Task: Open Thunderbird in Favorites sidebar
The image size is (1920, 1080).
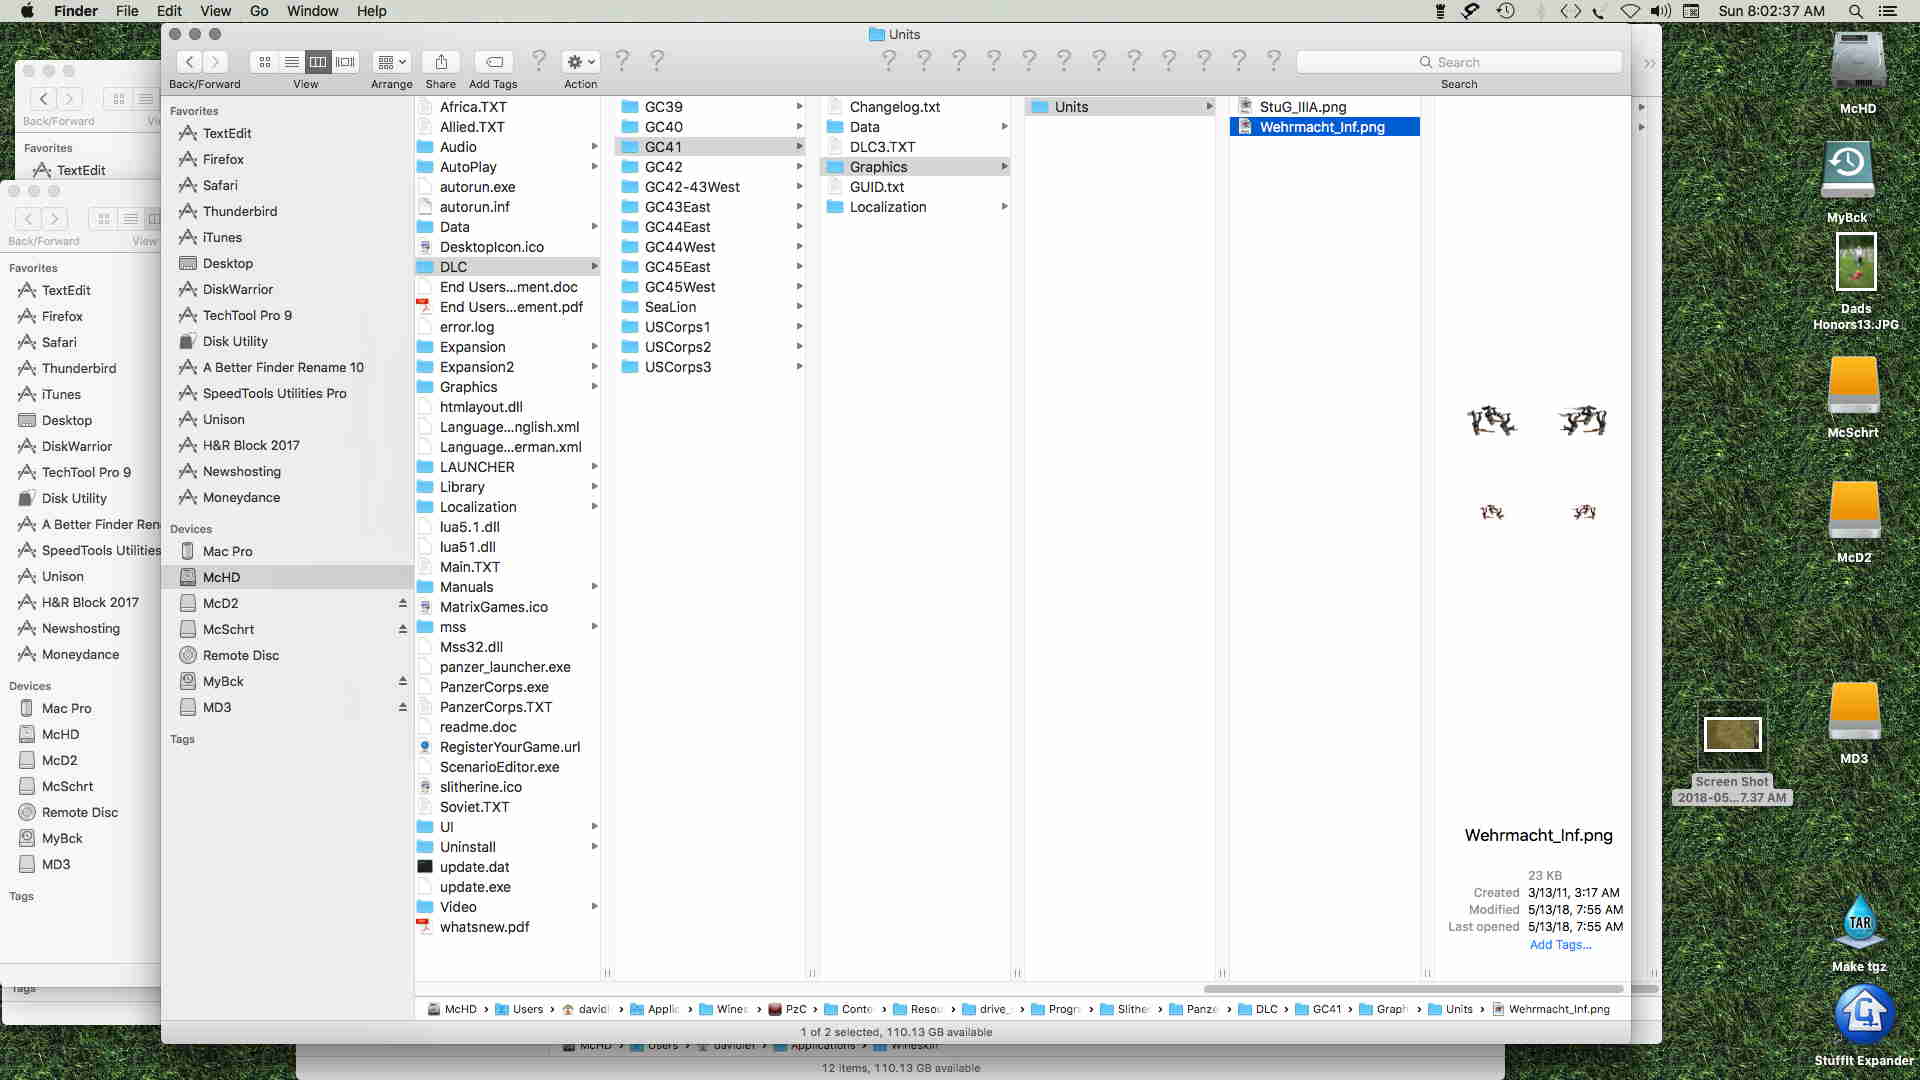Action: [x=240, y=211]
